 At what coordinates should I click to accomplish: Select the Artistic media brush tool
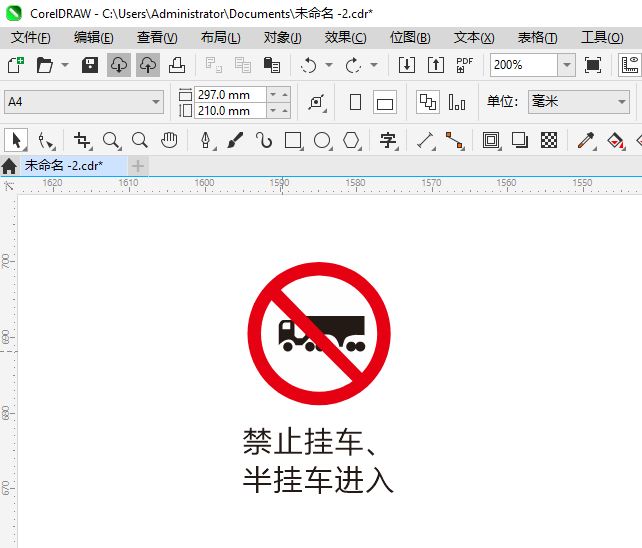[x=235, y=140]
